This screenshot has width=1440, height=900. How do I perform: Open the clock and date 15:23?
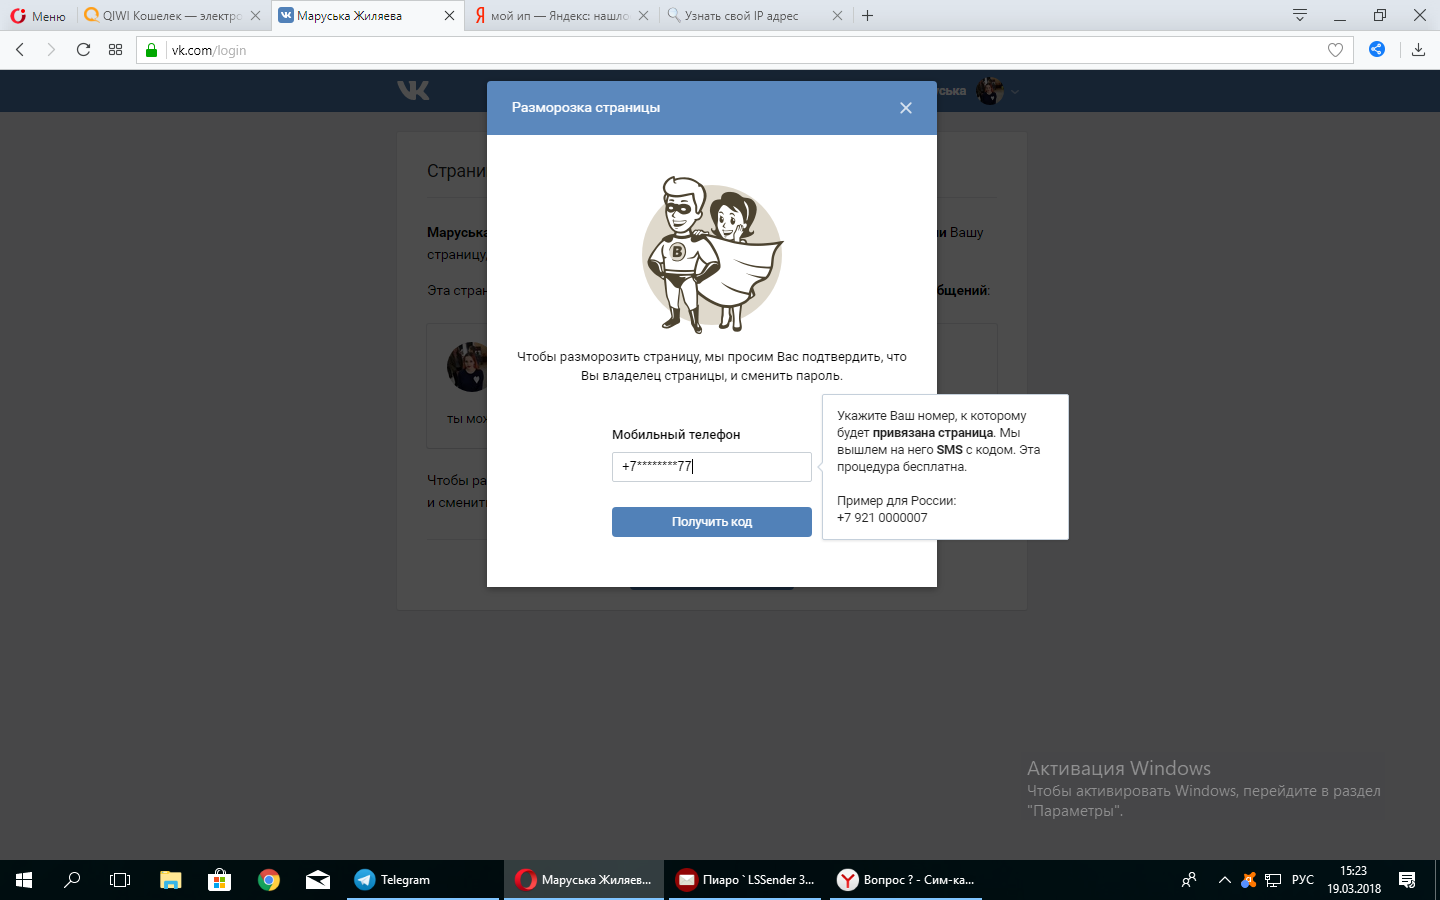[x=1354, y=880]
